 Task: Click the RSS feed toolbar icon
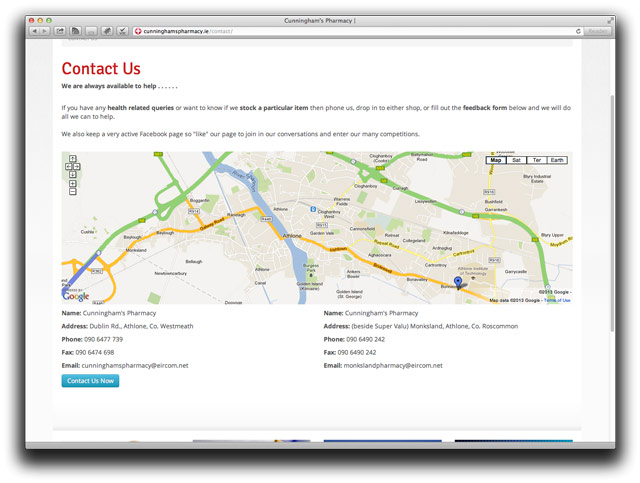76,31
